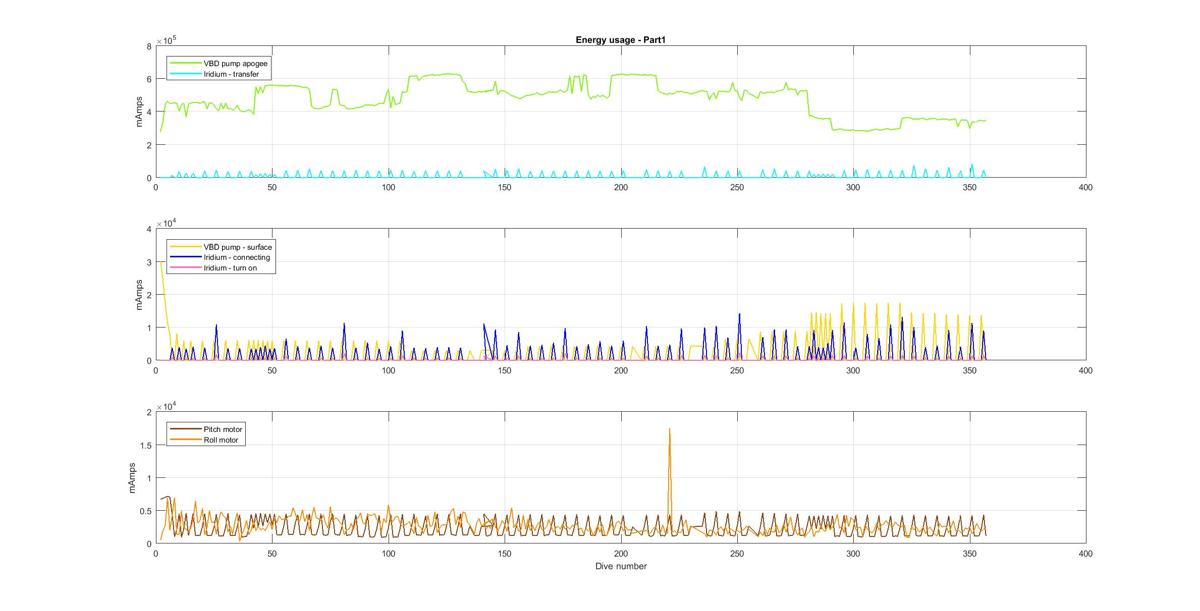Click the orange Roll motor legend line
1200x611 pixels.
185,439
